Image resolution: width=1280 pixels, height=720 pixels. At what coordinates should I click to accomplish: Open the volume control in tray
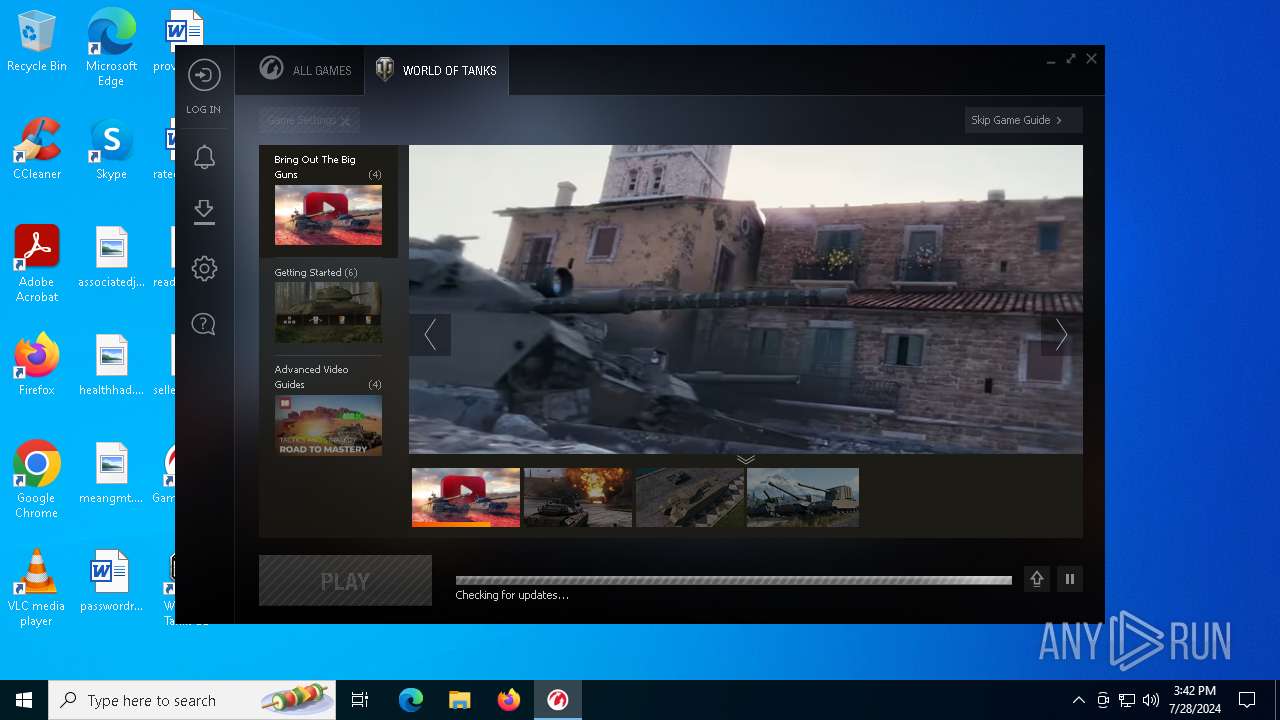click(1151, 700)
